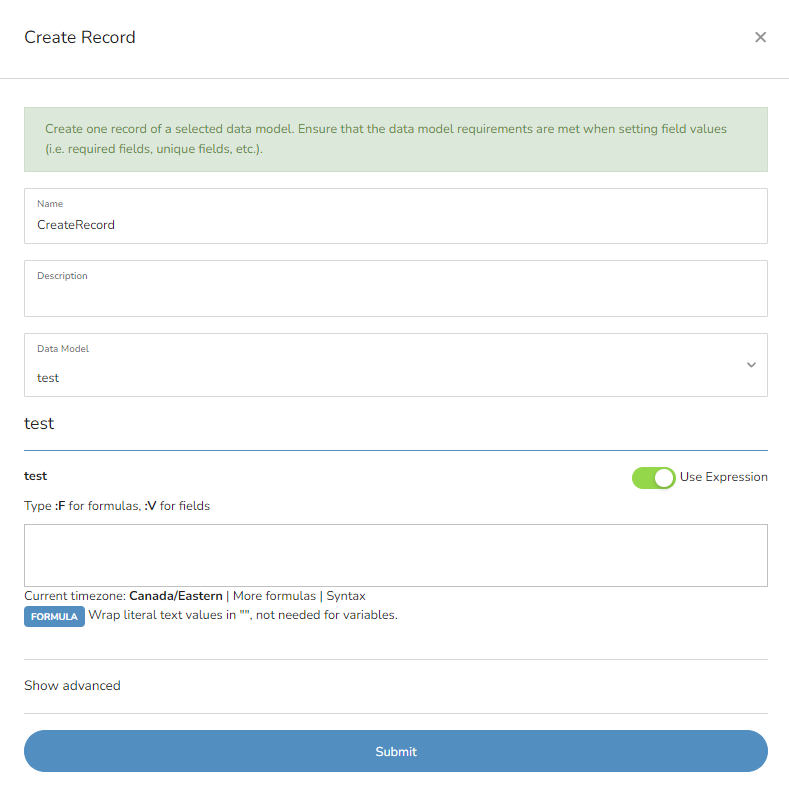Expand the Show advanced section
Screen dimensions: 789x794
click(72, 686)
